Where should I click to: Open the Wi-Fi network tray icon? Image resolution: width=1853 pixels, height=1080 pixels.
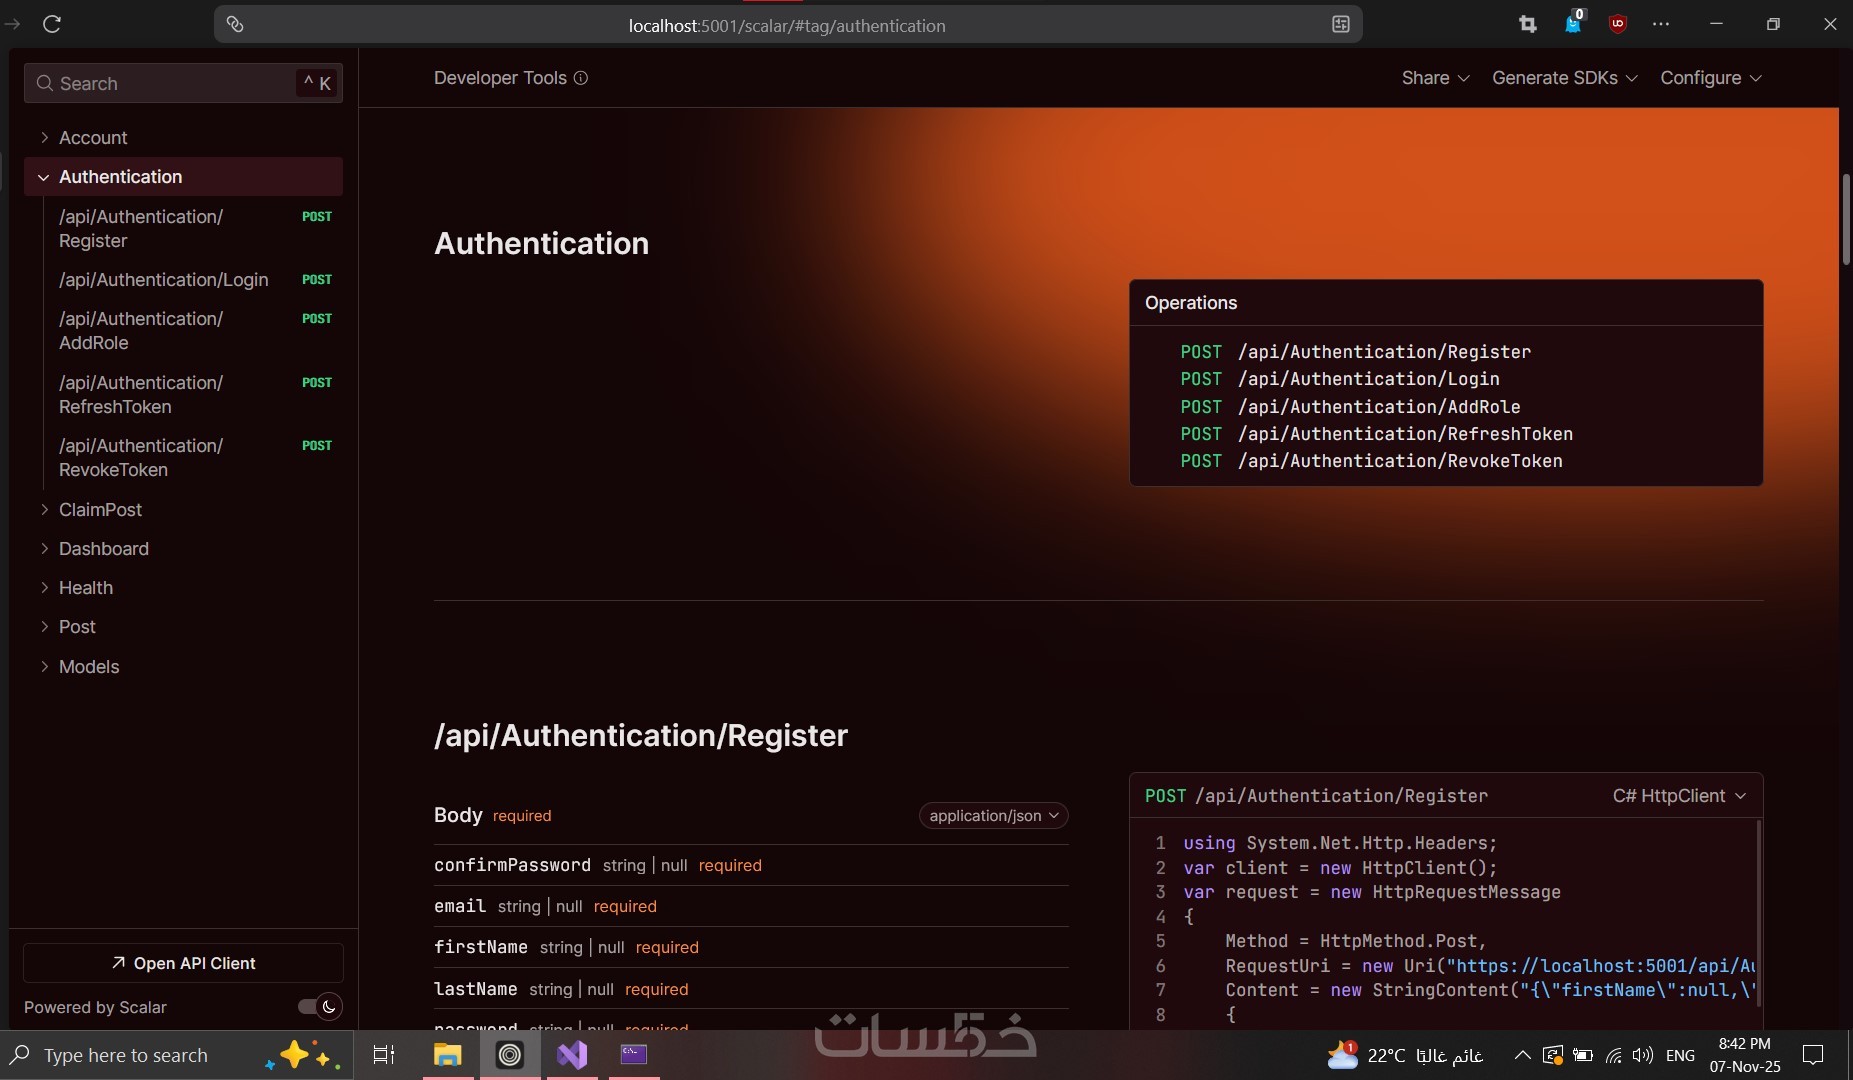pyautogui.click(x=1613, y=1055)
